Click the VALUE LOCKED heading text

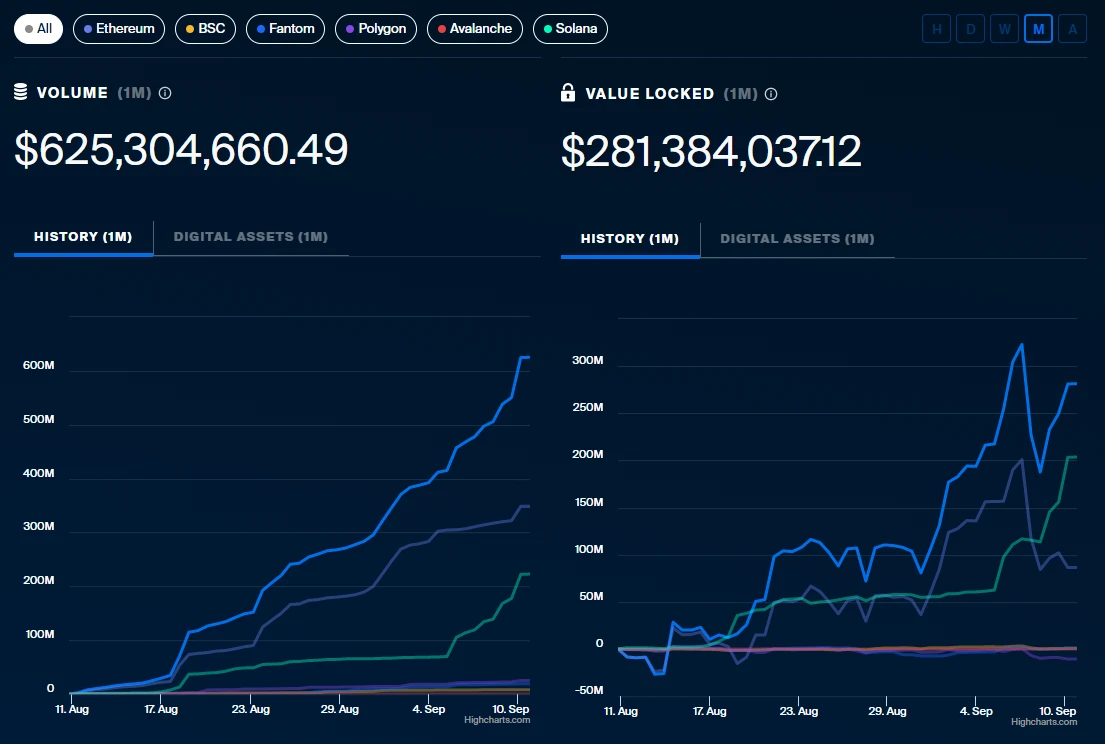pos(650,94)
